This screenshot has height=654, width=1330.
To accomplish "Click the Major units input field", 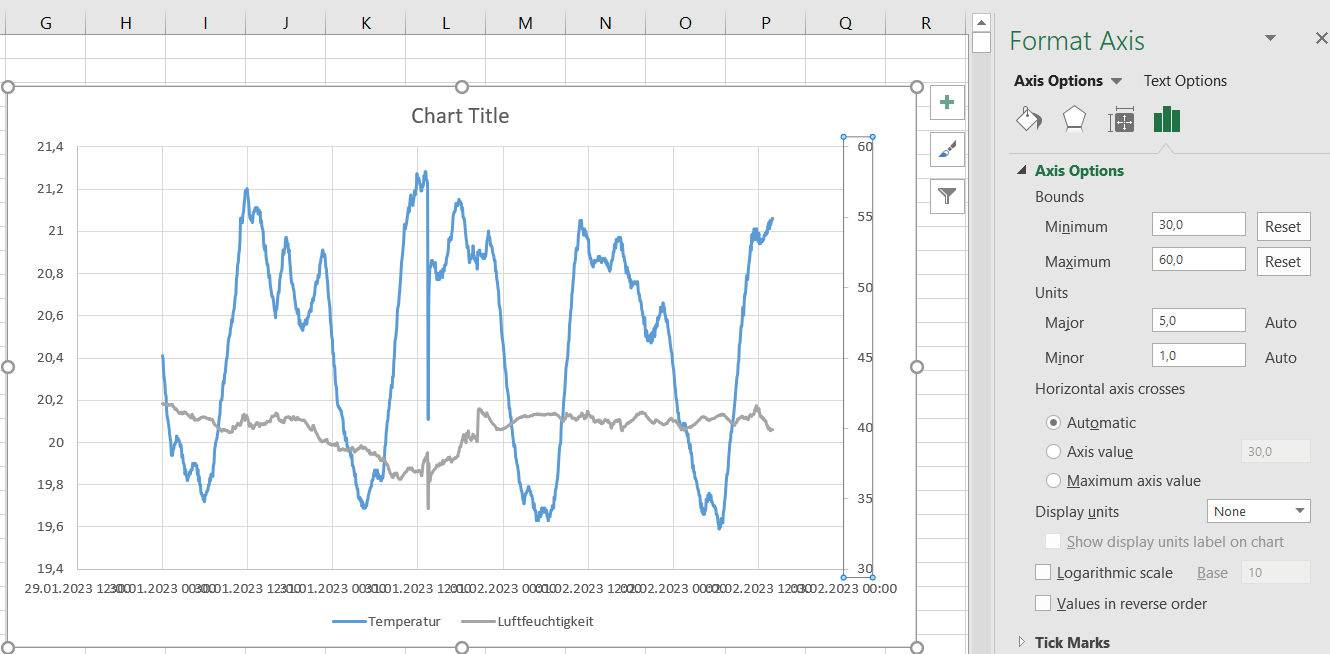I will (1198, 321).
